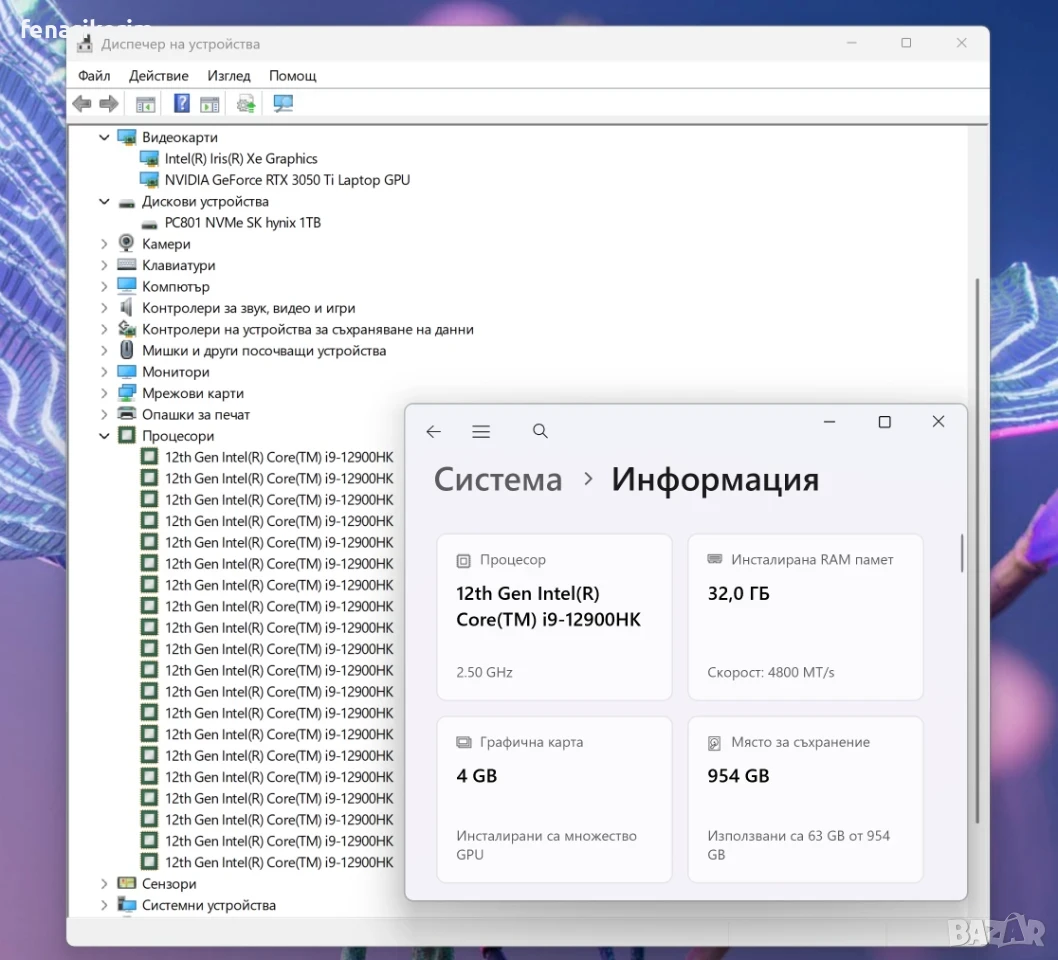This screenshot has height=960, width=1058.
Task: Click the Дискови устройства drive icon
Action: point(126,203)
